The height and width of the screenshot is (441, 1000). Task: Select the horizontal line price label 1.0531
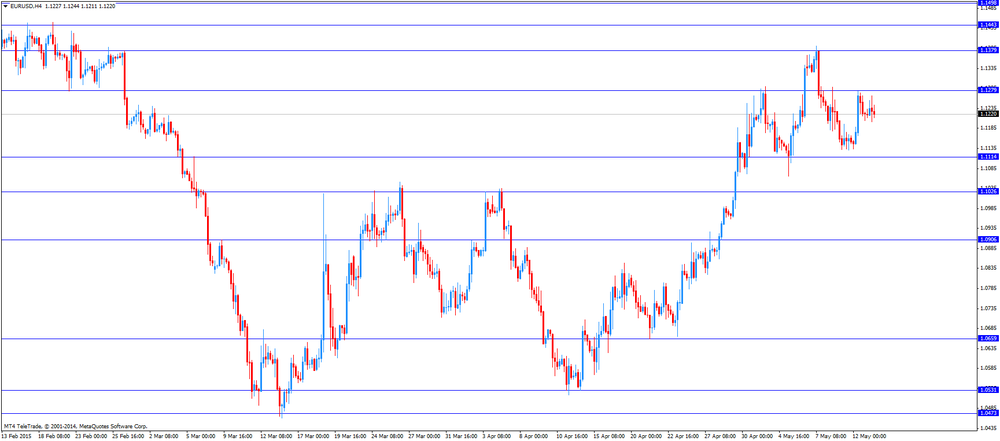[x=988, y=390]
